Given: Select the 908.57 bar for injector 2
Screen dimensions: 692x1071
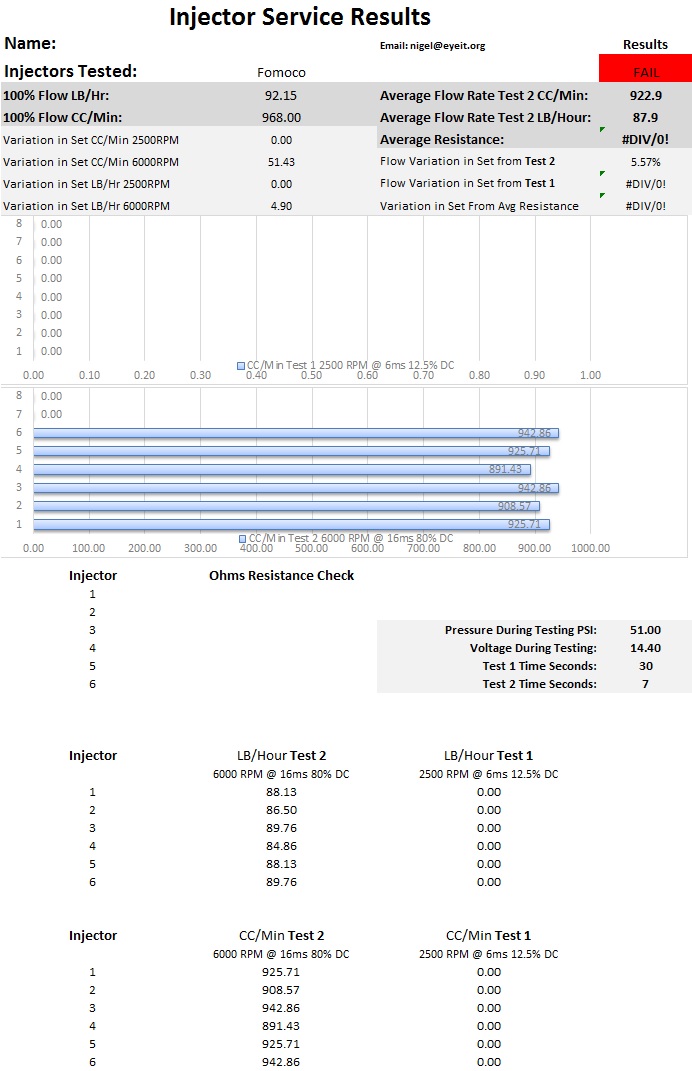Looking at the screenshot, I should (286, 506).
